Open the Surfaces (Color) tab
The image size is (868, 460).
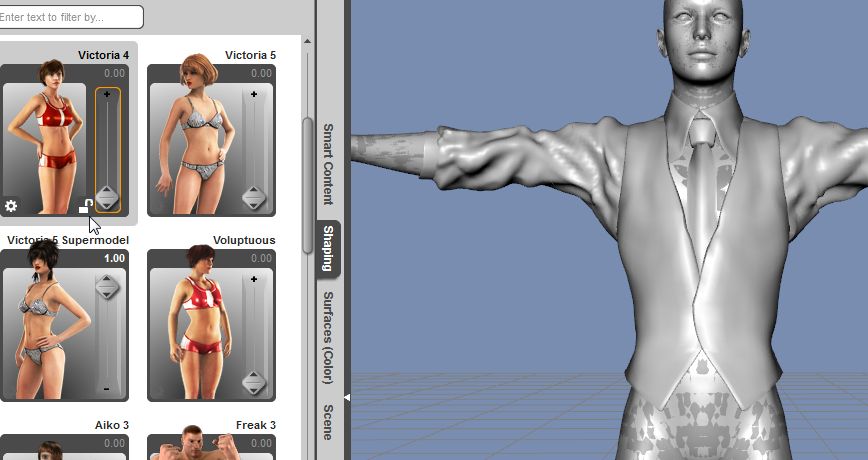click(328, 338)
